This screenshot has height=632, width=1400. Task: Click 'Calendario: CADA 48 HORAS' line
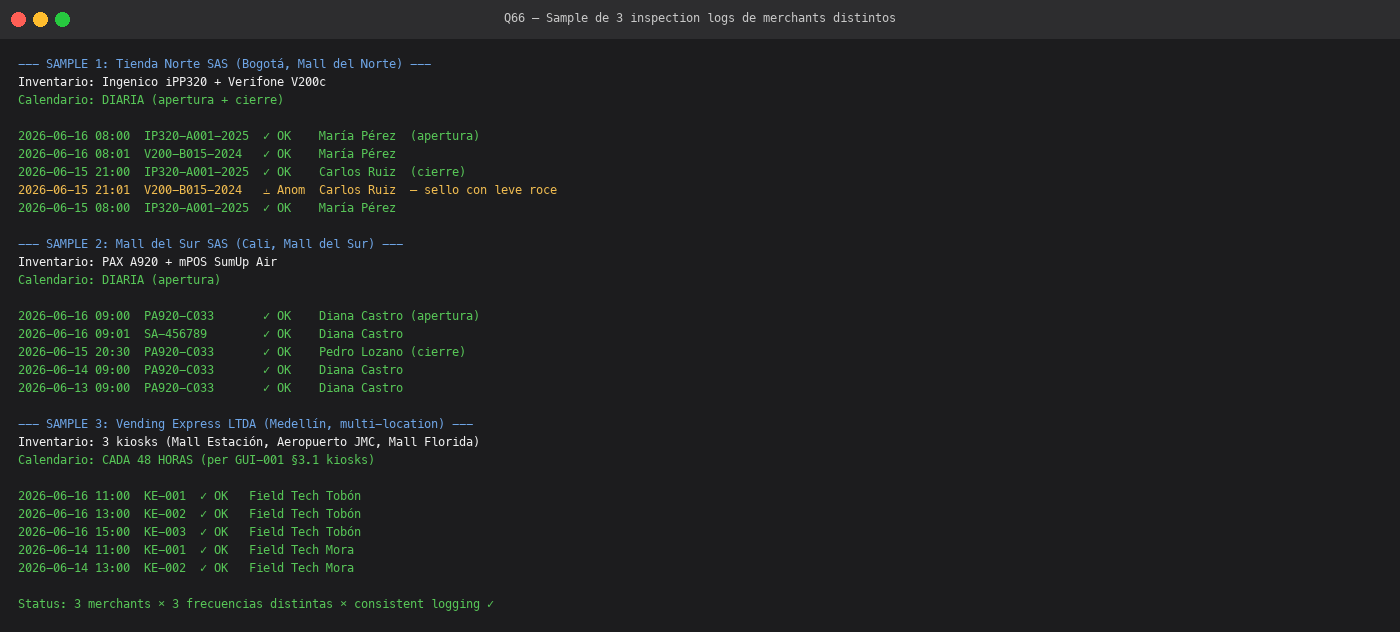pyautogui.click(x=197, y=460)
